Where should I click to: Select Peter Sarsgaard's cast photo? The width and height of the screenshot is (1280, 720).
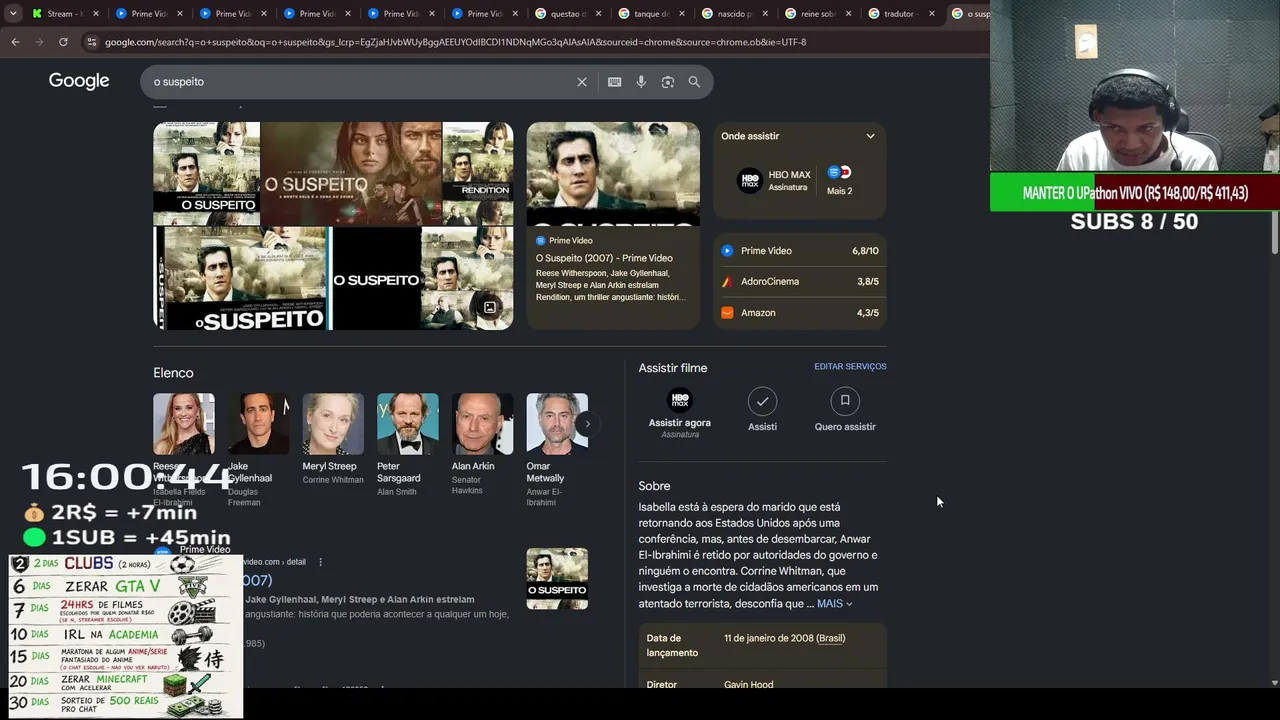click(x=408, y=424)
